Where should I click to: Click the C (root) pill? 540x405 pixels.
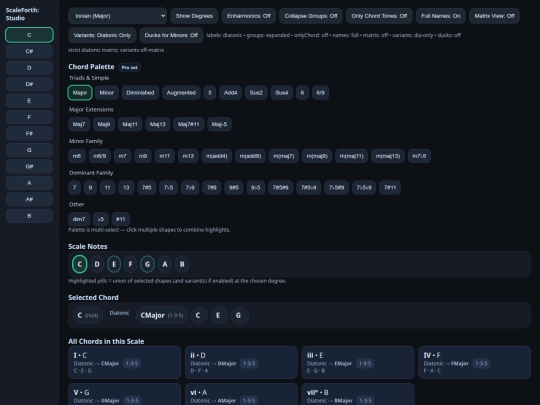click(x=88, y=315)
